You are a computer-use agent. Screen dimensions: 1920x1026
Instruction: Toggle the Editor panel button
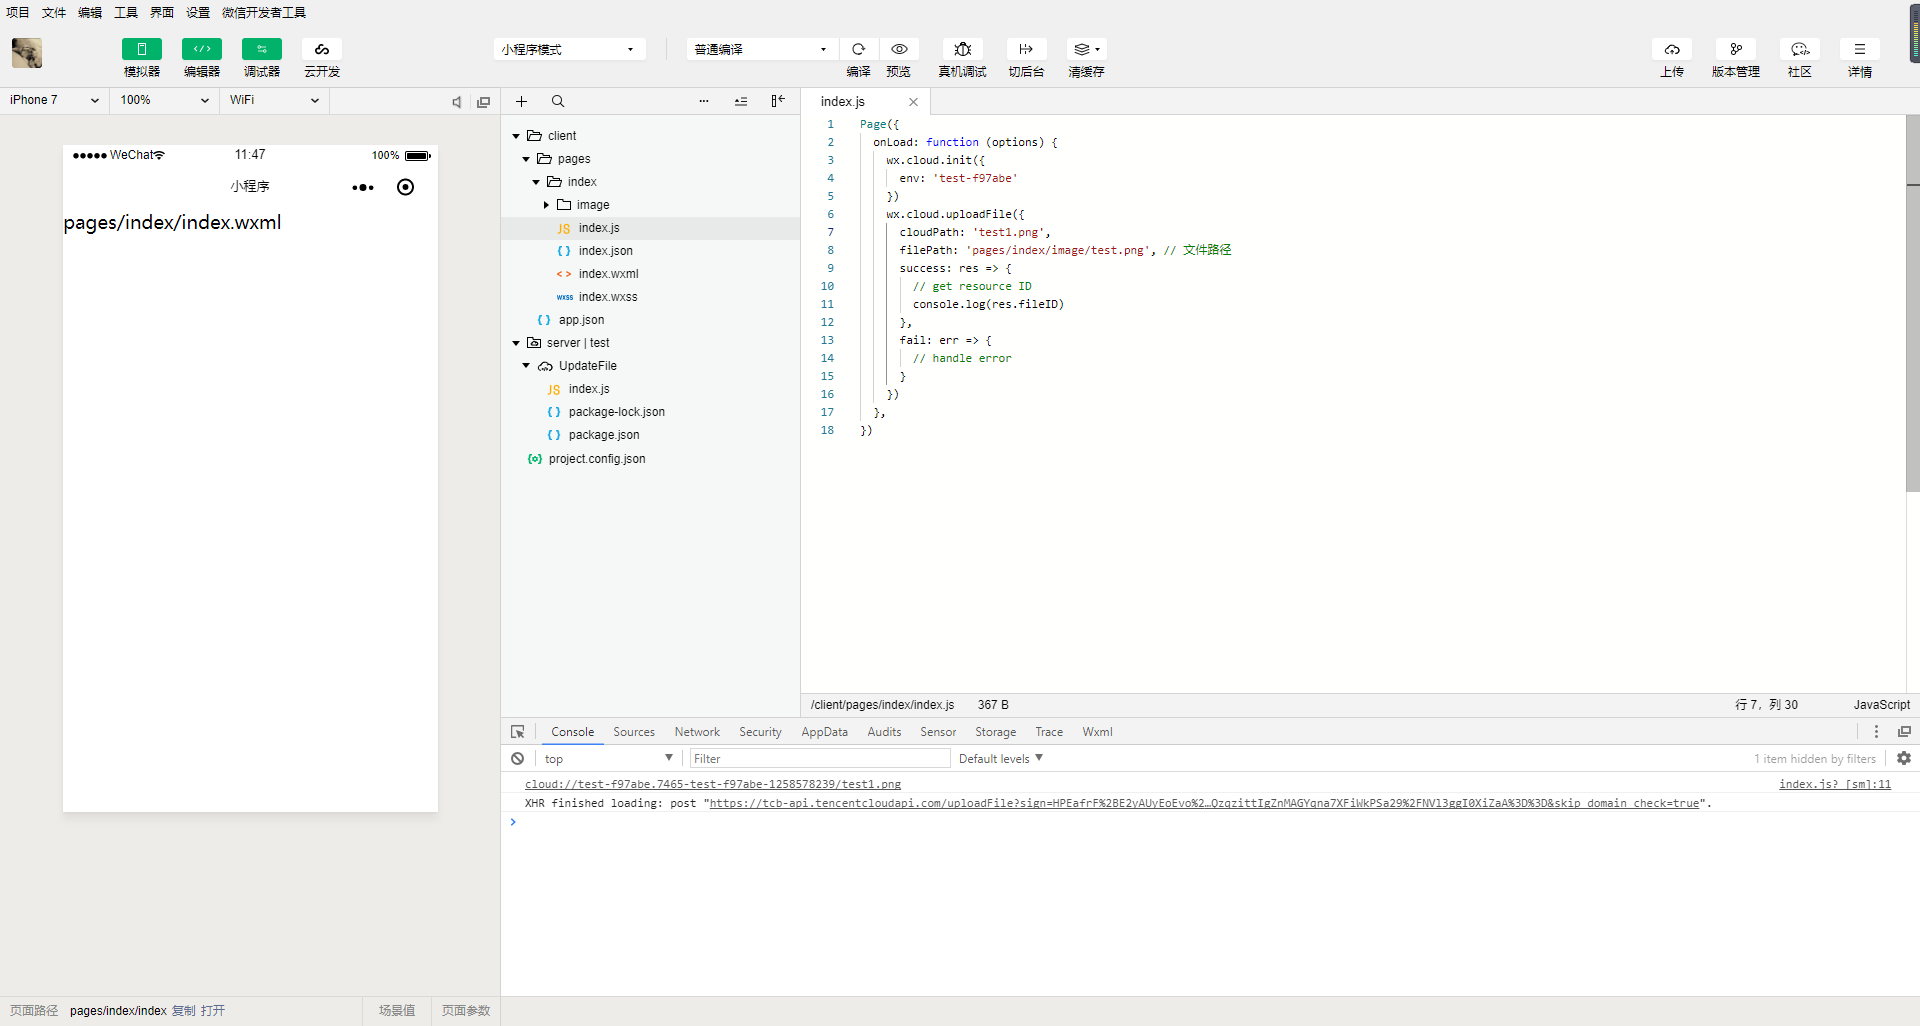click(201, 49)
